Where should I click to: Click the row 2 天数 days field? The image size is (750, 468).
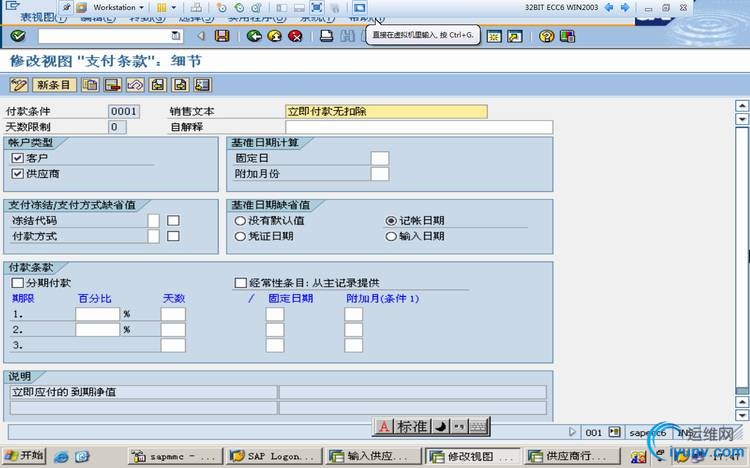pos(173,330)
